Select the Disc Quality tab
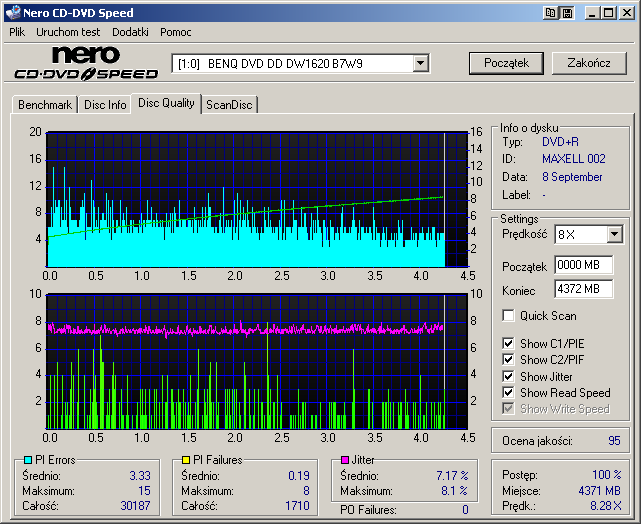 (x=166, y=103)
